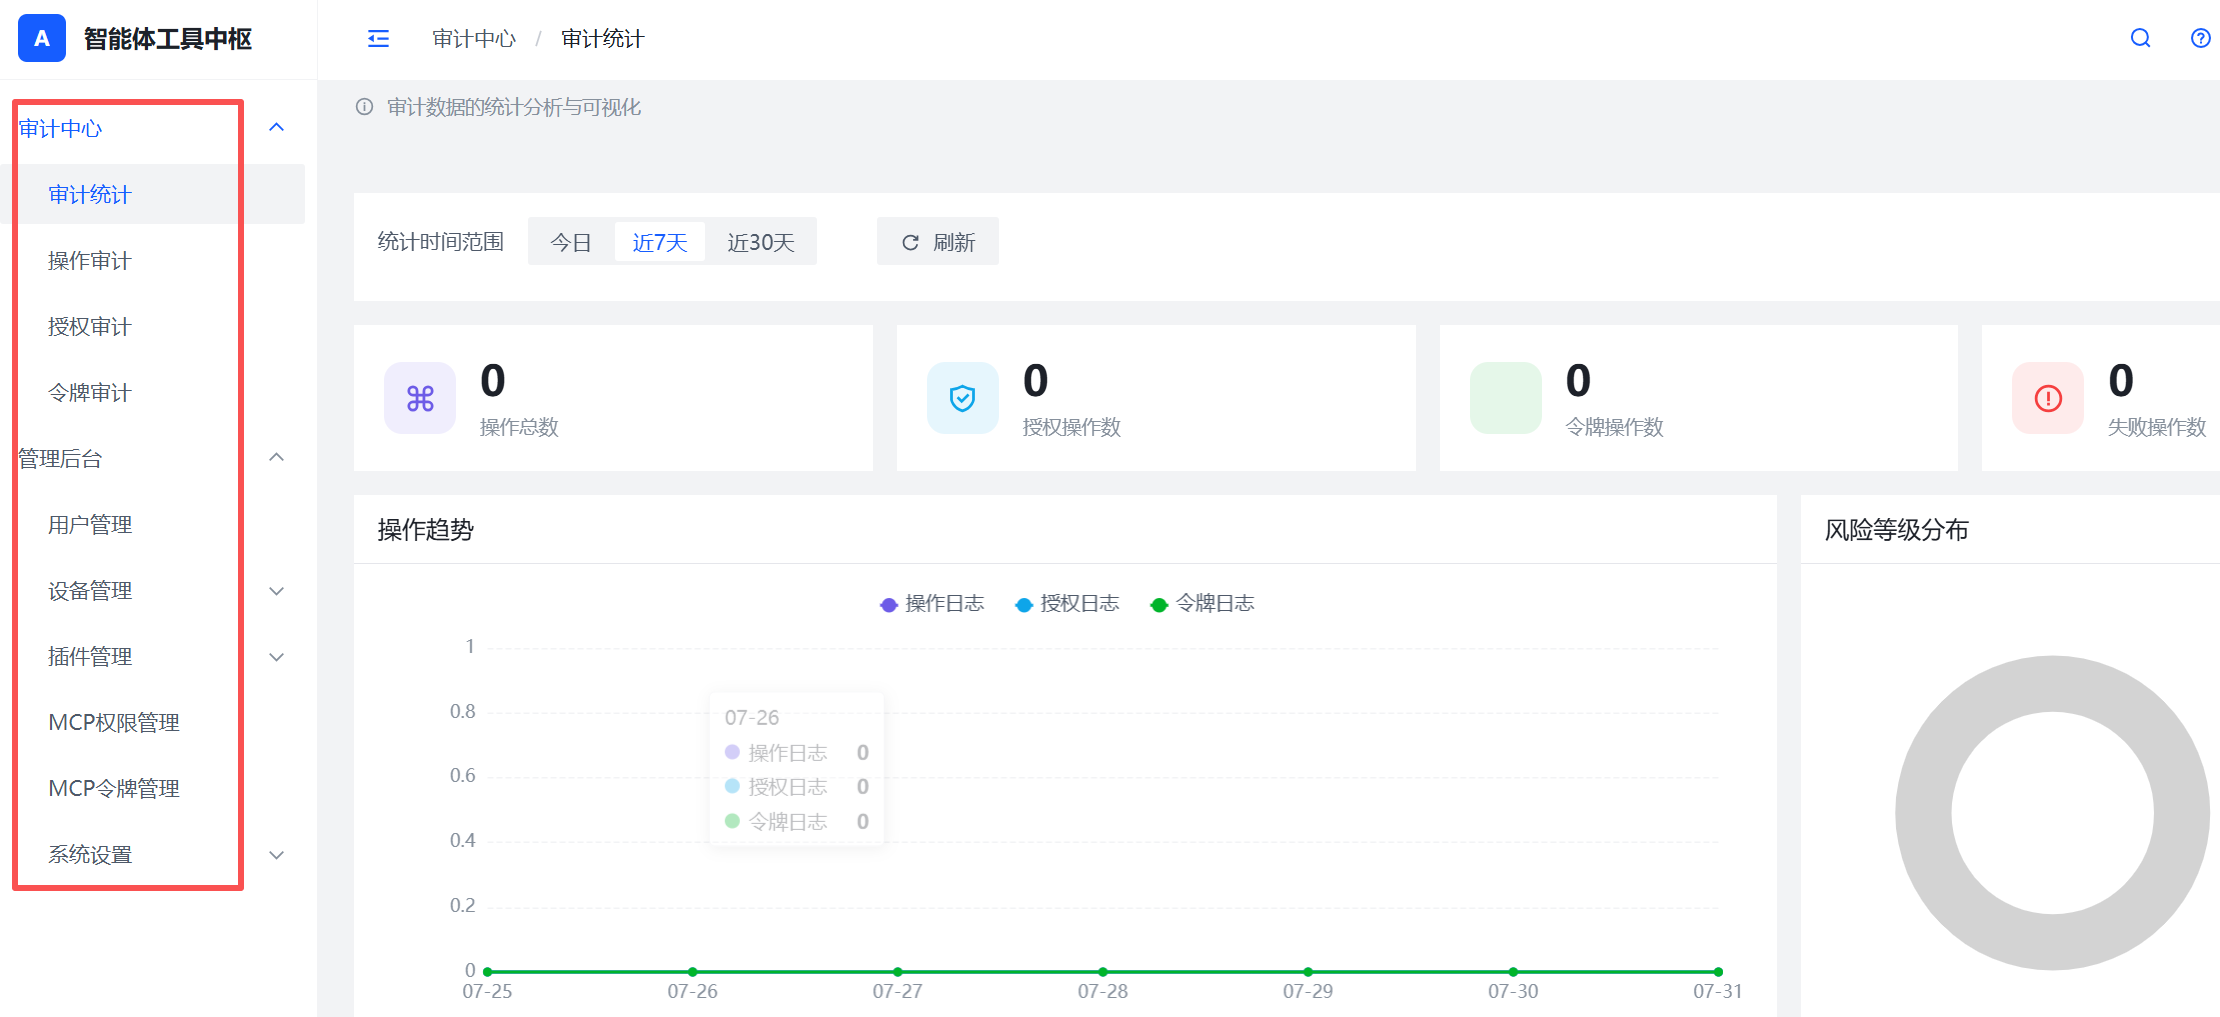Image resolution: width=2220 pixels, height=1017 pixels.
Task: Click 07-31 data point on trend line
Action: [x=1718, y=971]
